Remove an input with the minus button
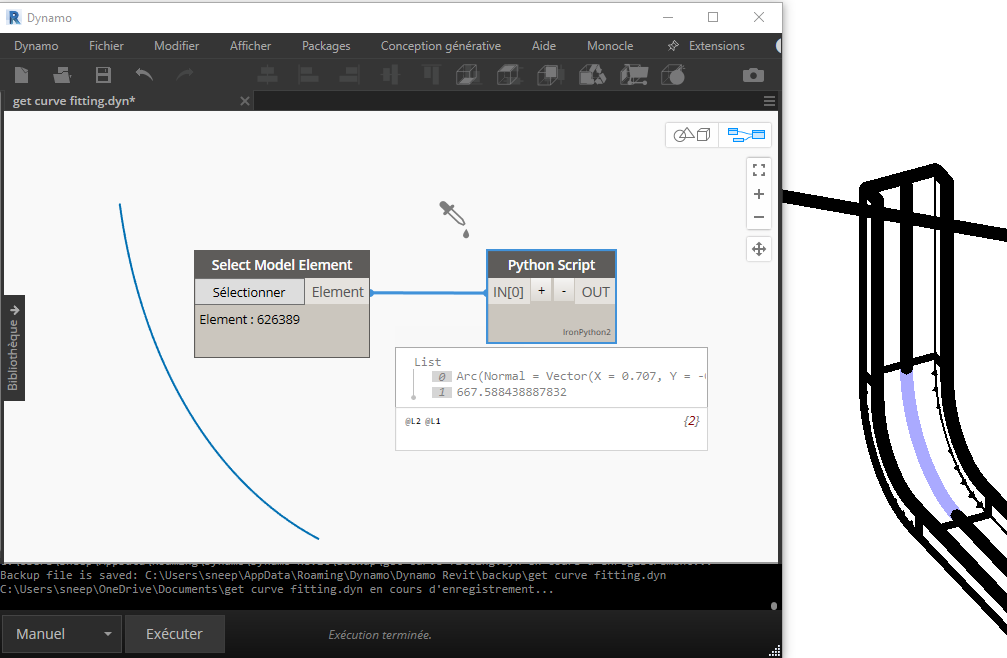Screen dimensions: 1007x658 click(x=564, y=291)
